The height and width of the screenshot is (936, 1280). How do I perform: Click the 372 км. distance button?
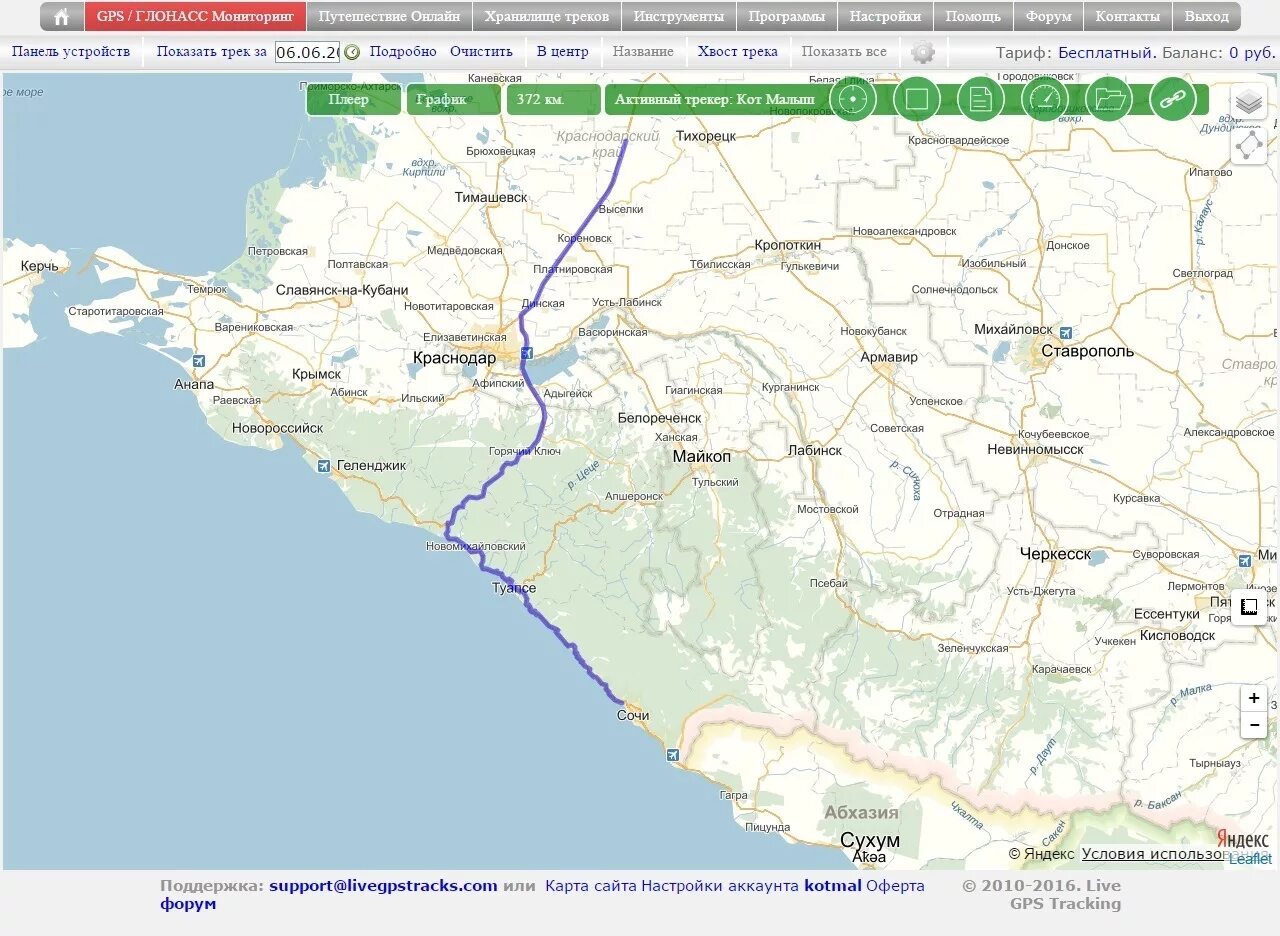click(x=553, y=99)
